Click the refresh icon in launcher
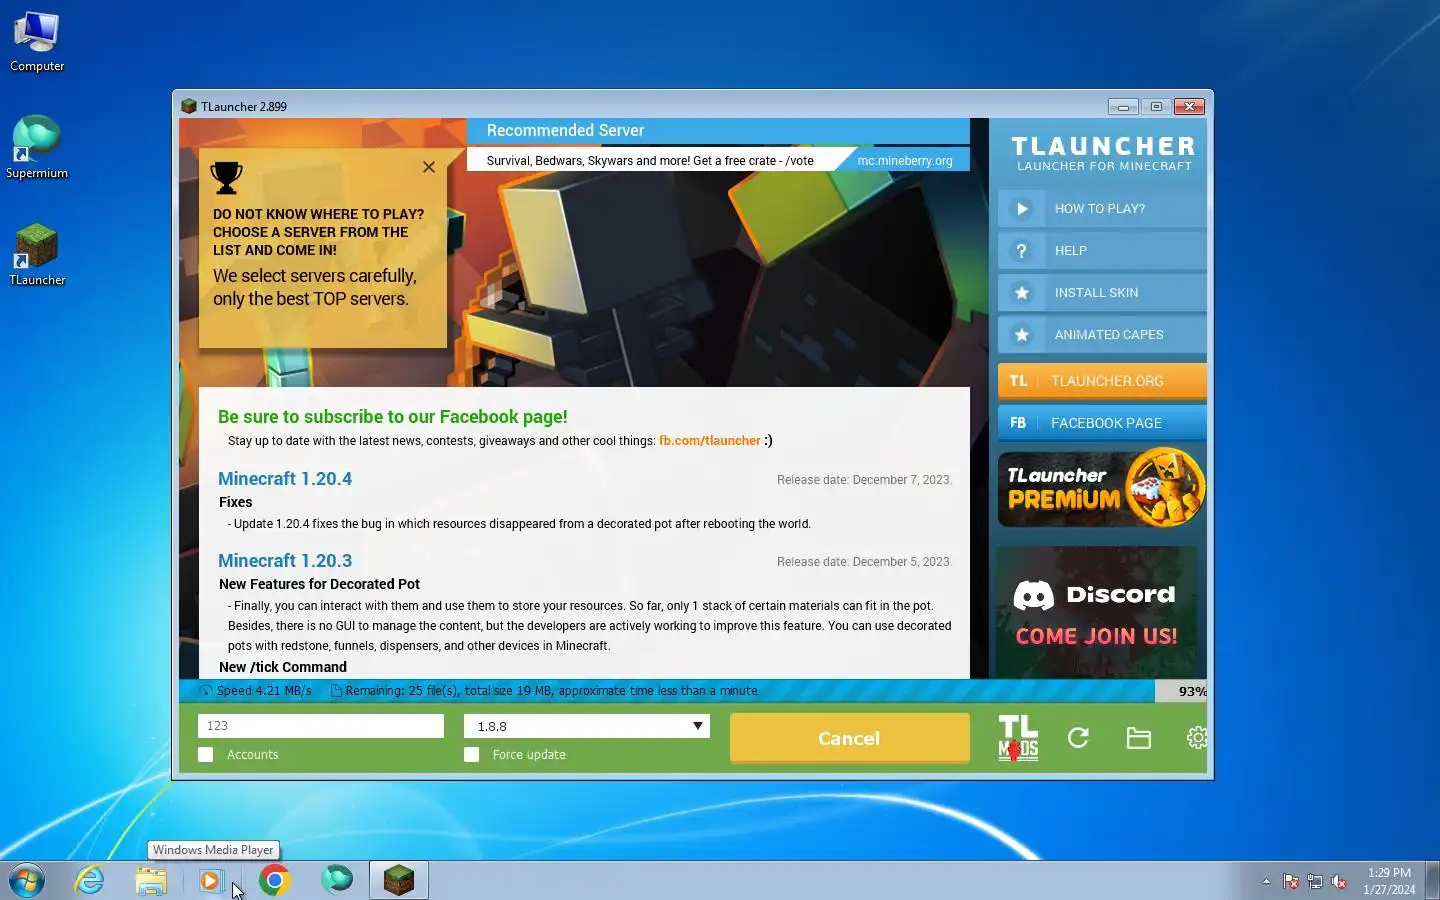1440x900 pixels. pos(1078,738)
